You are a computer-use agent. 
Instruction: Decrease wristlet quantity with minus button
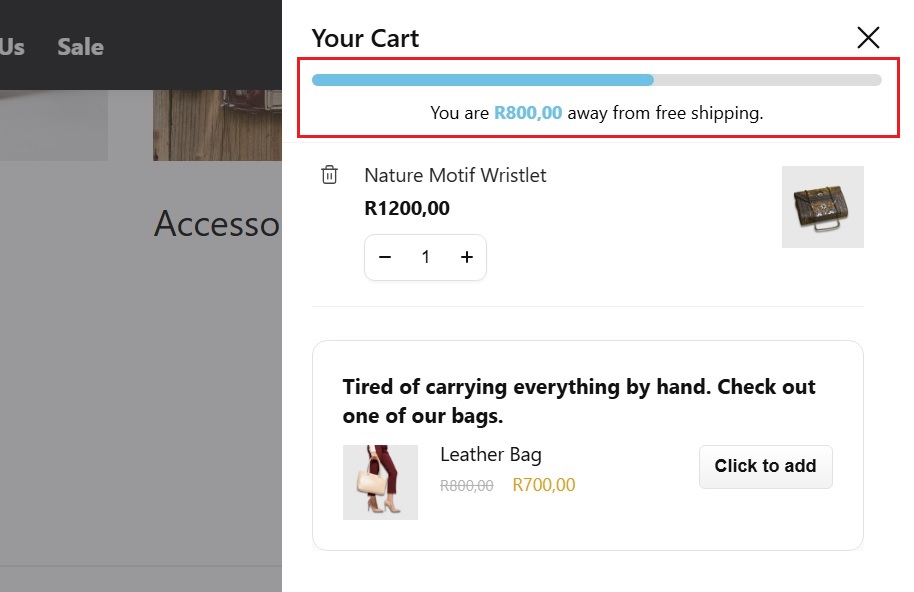[x=385, y=258]
